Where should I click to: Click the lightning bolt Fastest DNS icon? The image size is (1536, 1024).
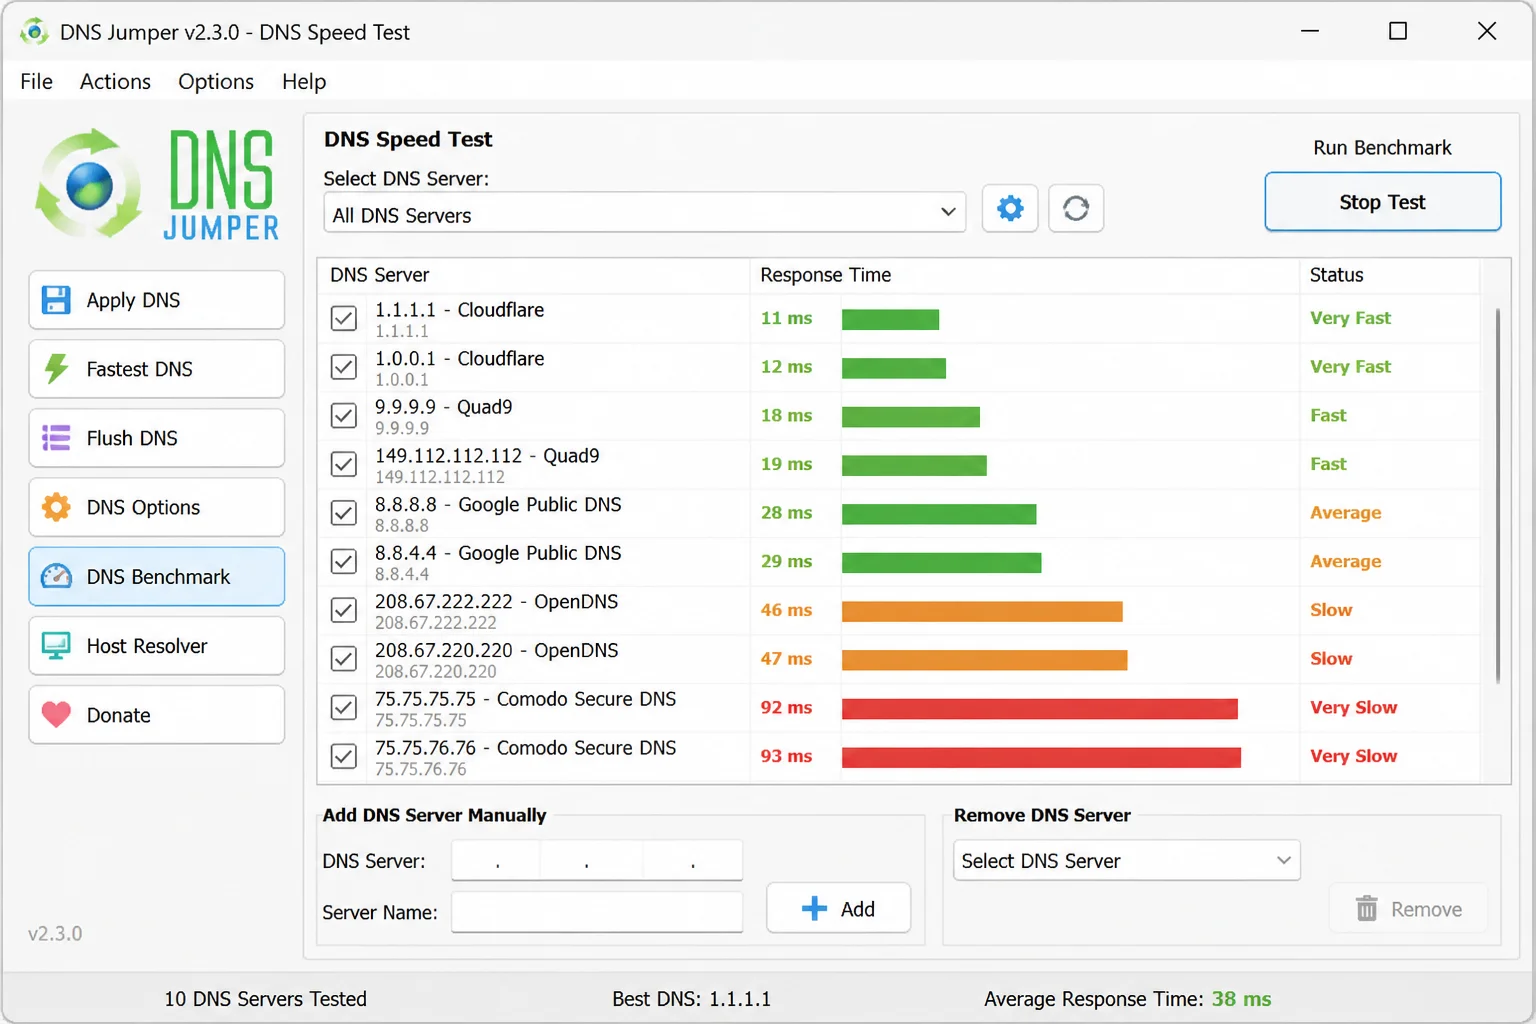pos(56,369)
